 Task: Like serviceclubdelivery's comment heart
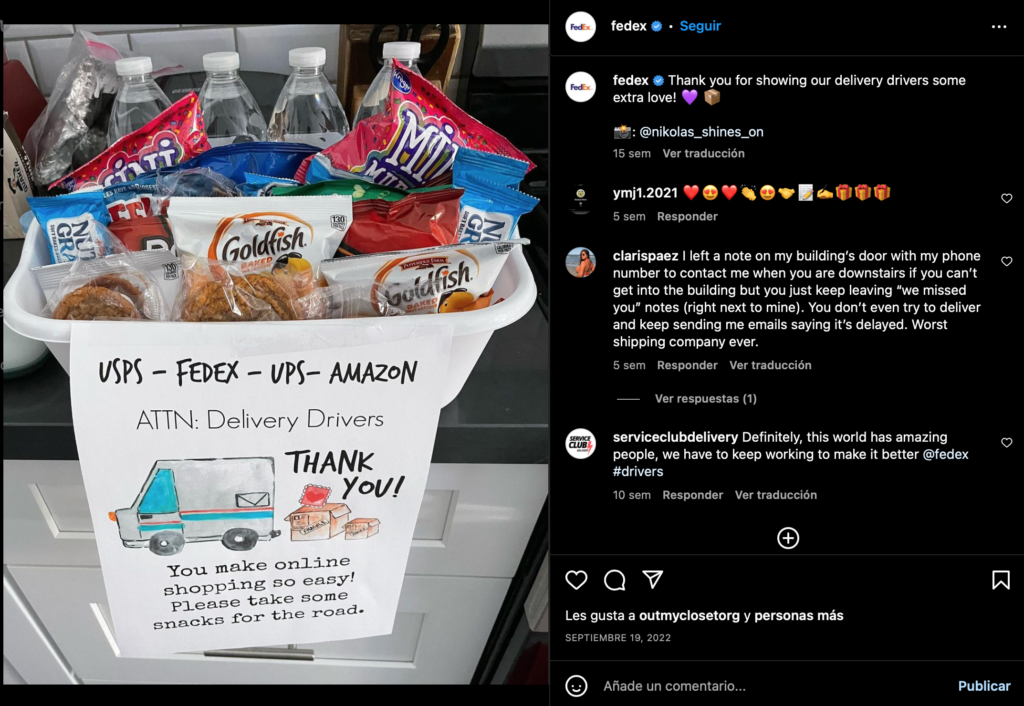click(1006, 443)
